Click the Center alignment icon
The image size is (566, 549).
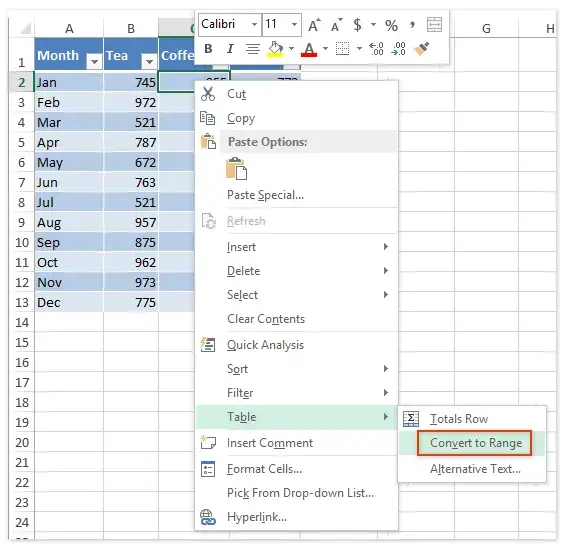(x=253, y=49)
